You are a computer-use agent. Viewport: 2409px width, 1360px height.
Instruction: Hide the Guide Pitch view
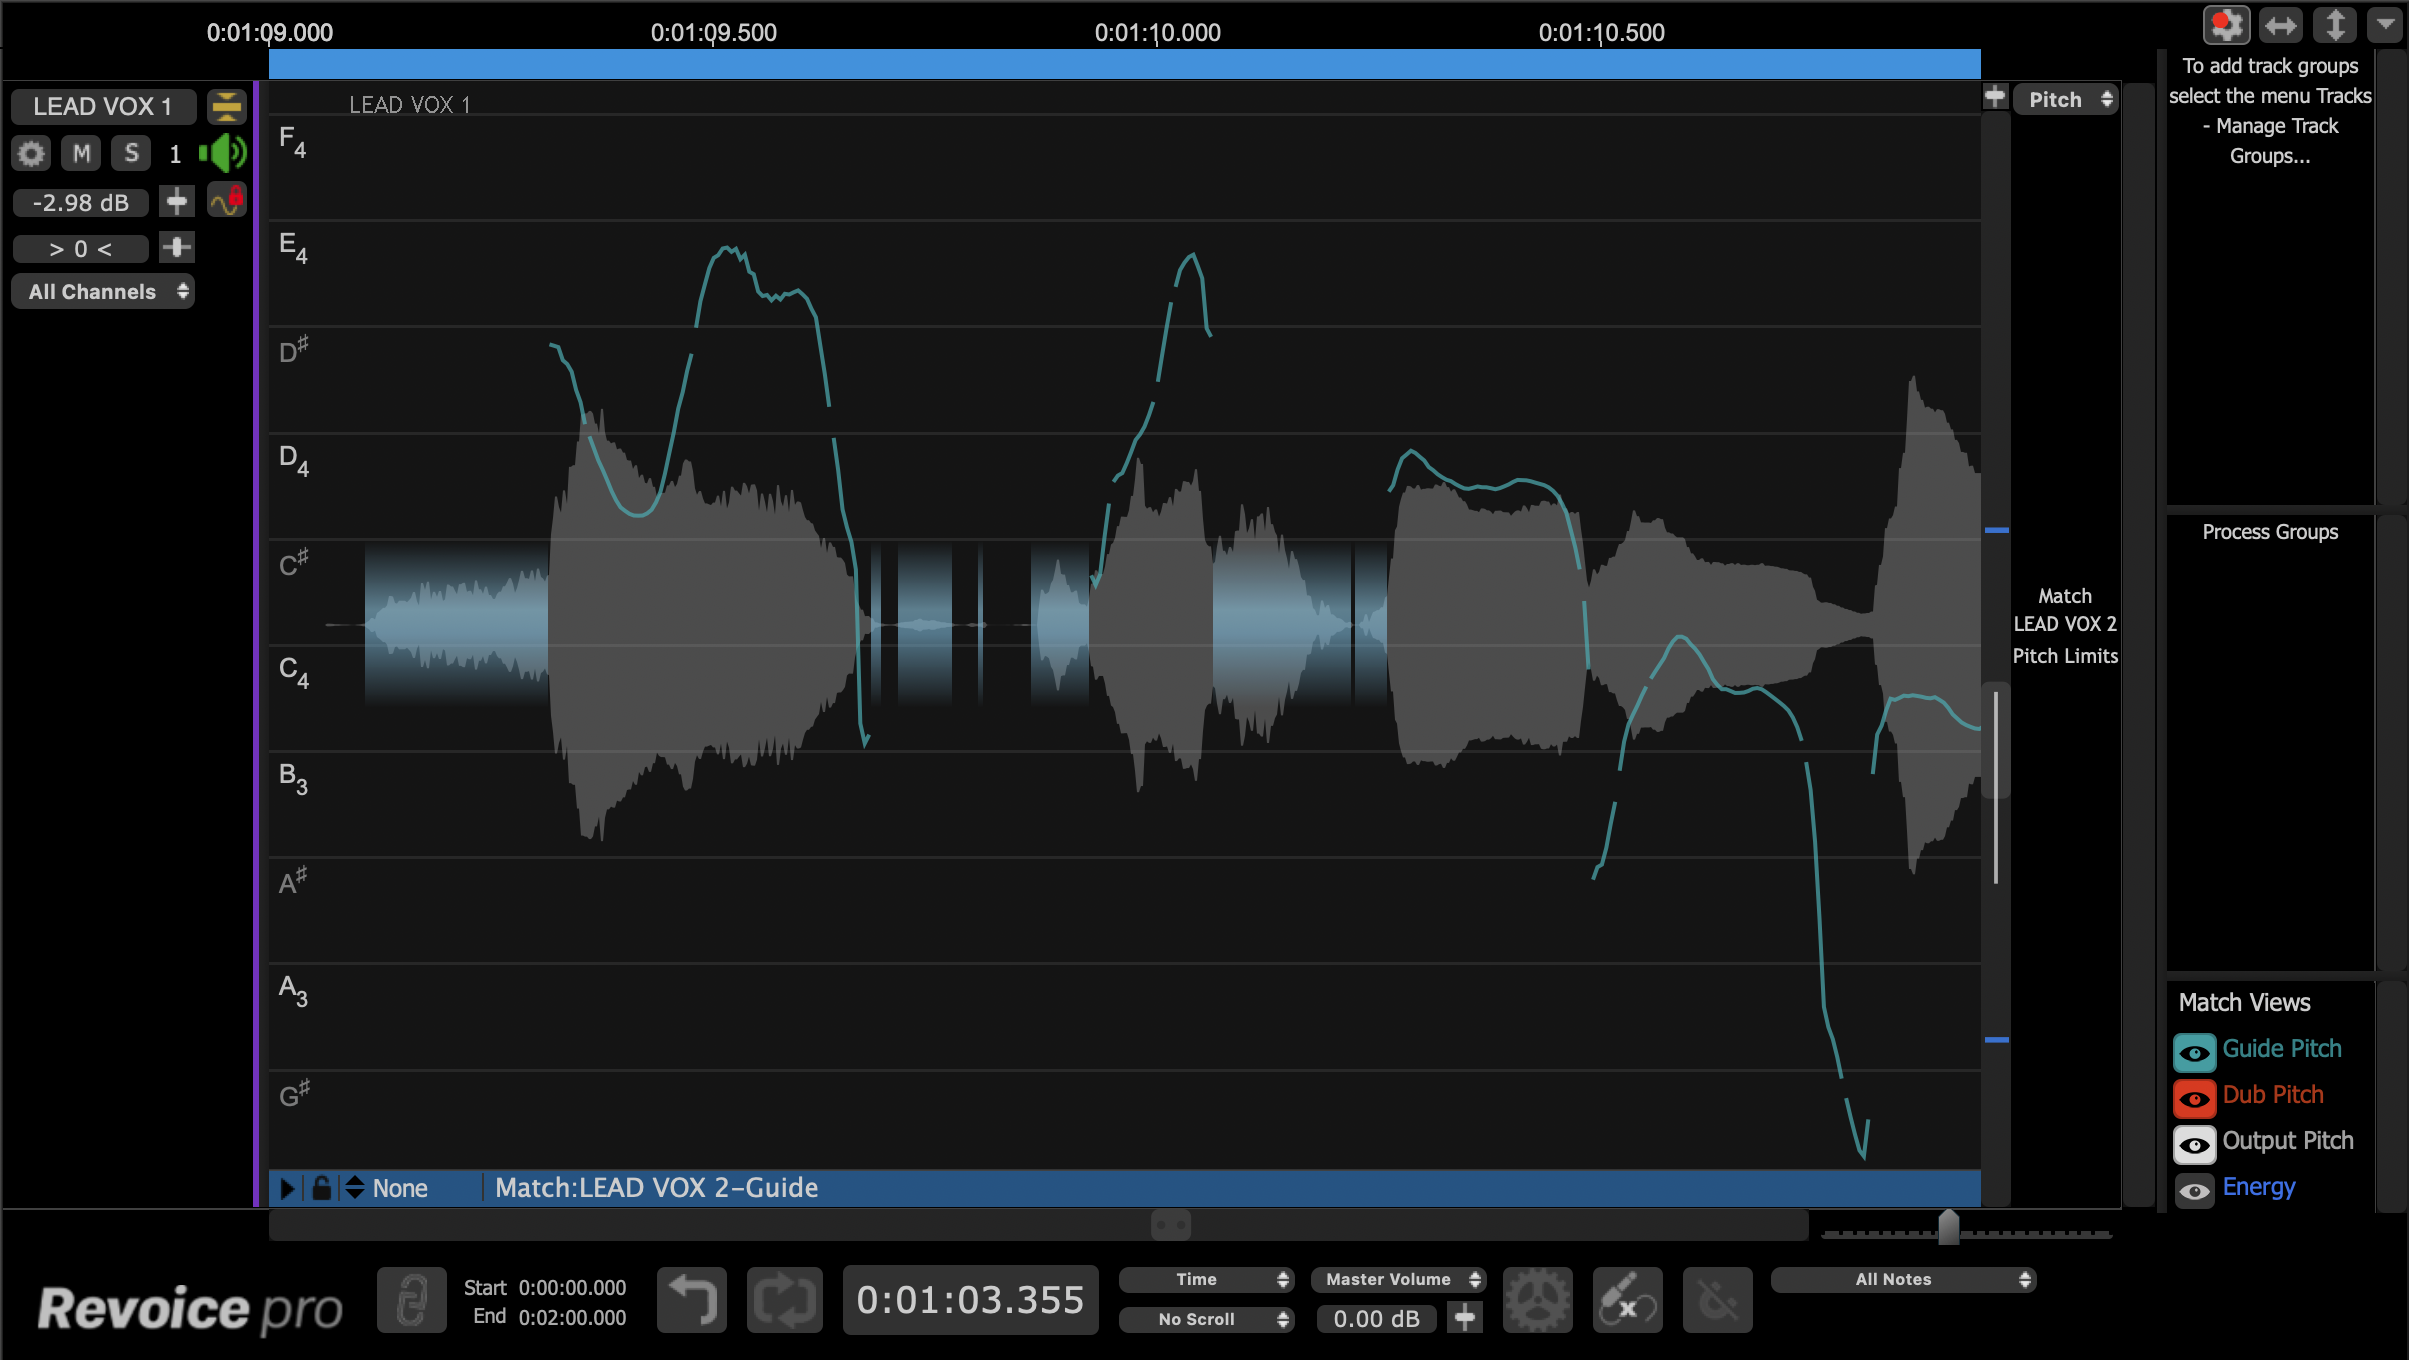tap(2194, 1052)
